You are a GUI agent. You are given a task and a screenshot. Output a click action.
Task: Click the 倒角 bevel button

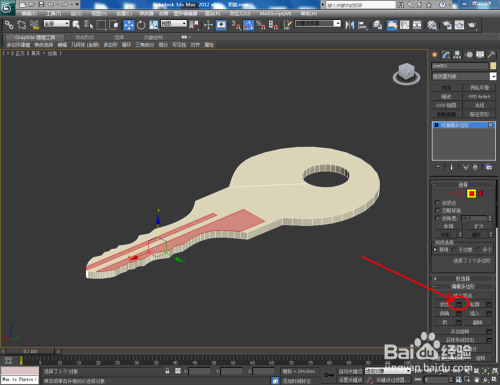tap(445, 313)
